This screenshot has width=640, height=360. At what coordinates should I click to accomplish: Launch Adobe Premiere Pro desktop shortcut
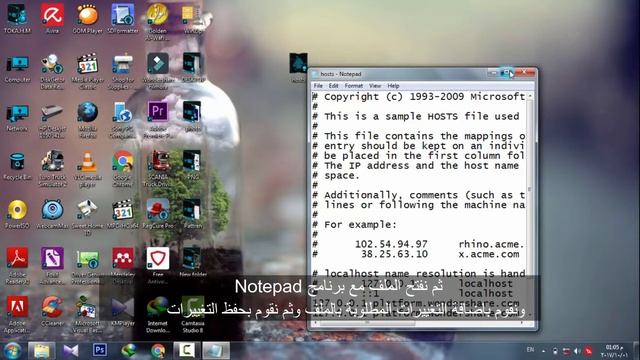pos(158,120)
